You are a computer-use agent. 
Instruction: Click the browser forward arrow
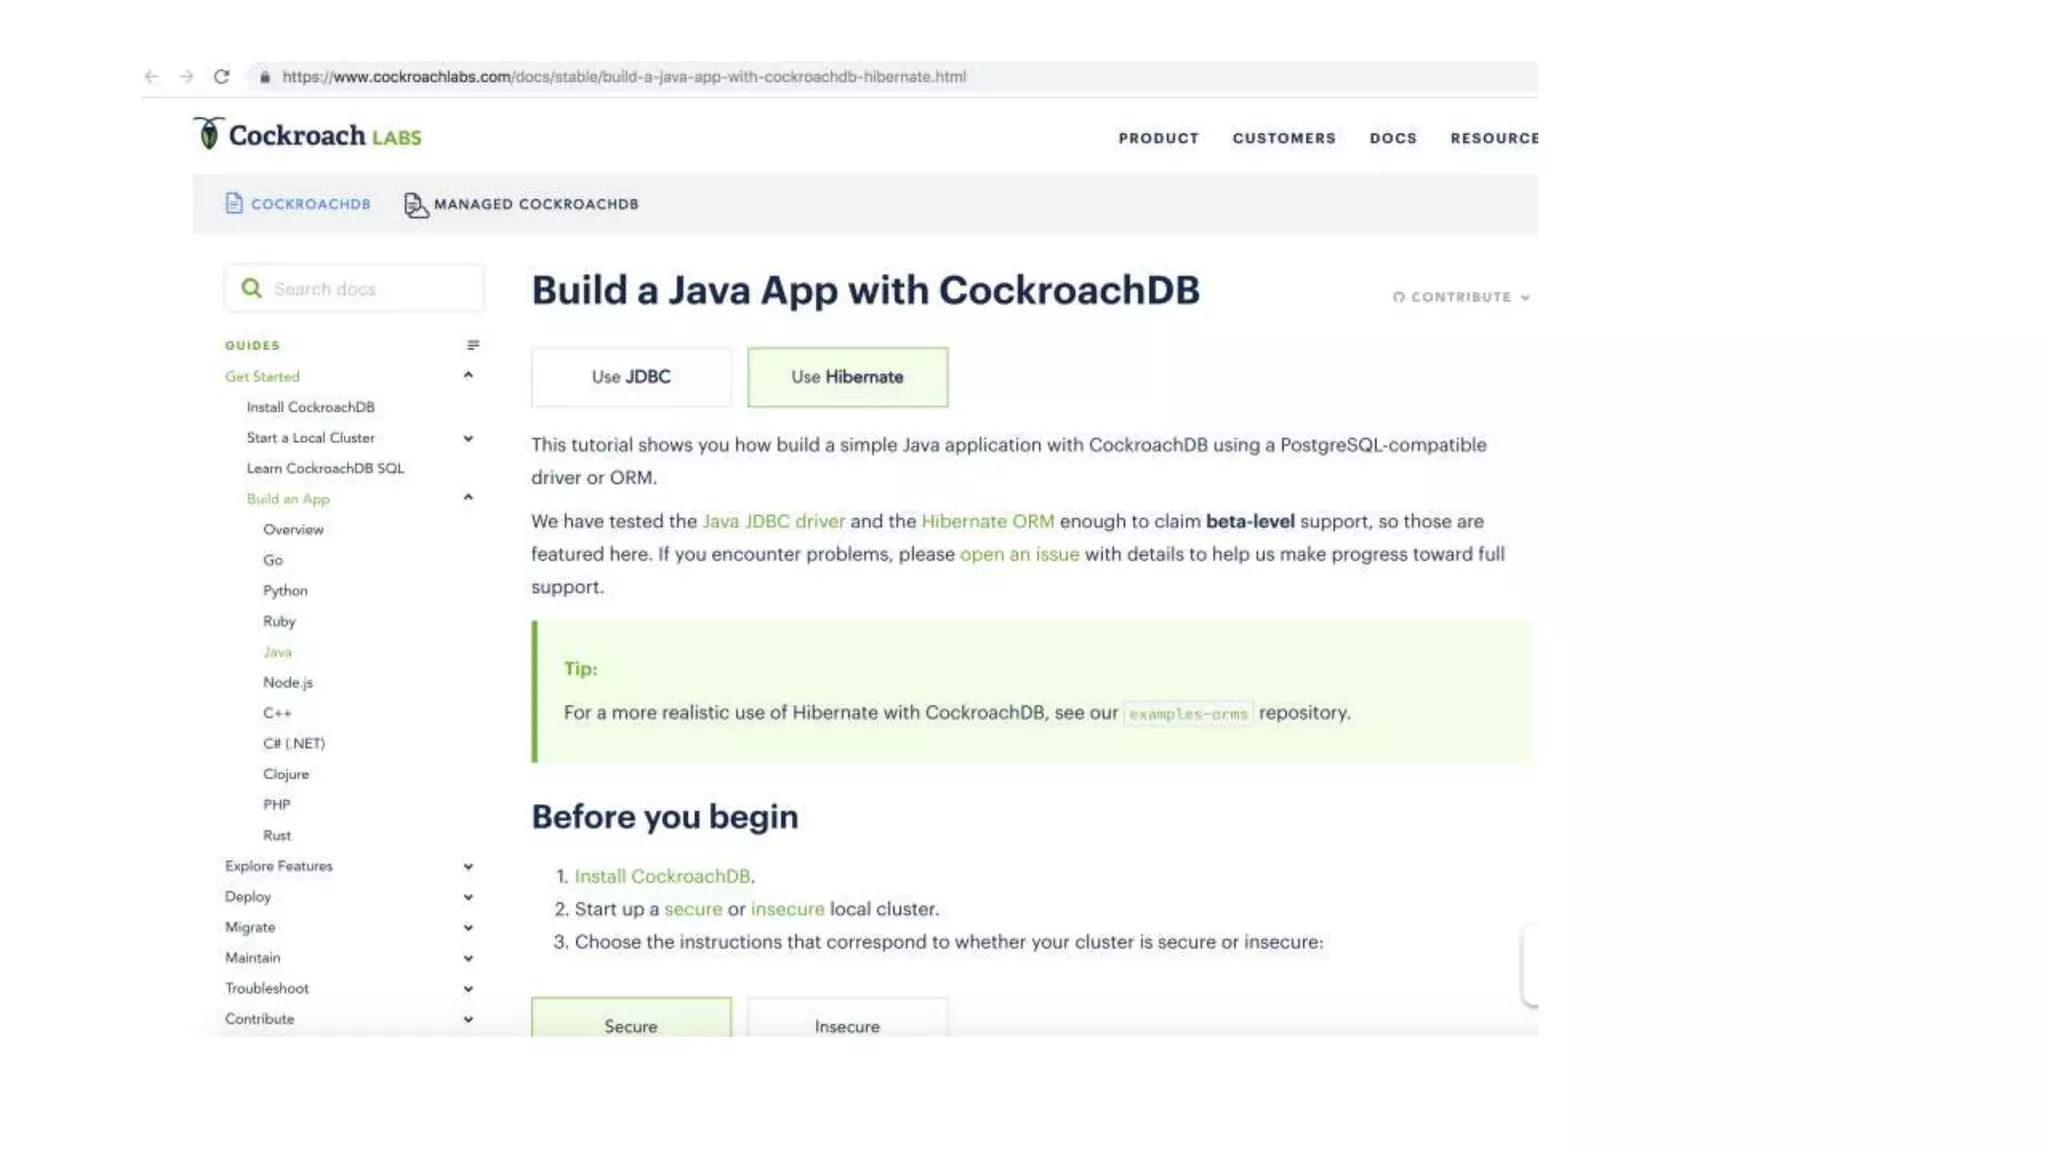[186, 77]
